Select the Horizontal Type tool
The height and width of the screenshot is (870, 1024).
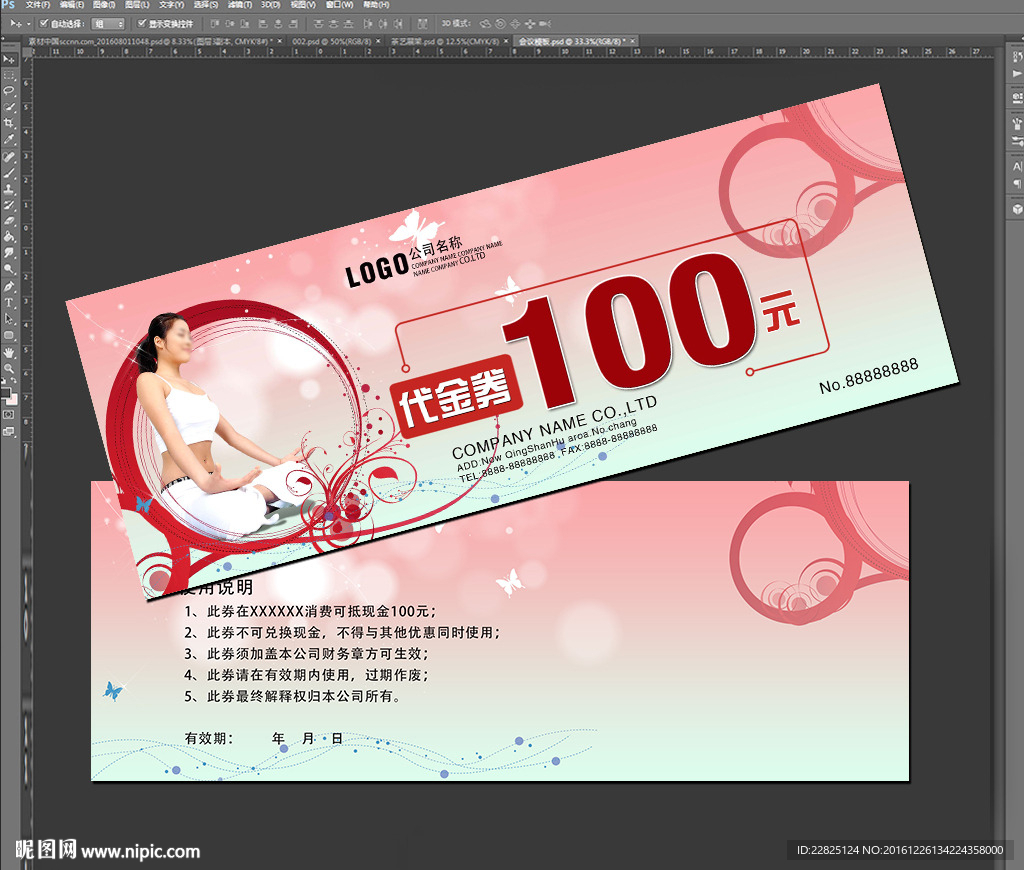9,303
